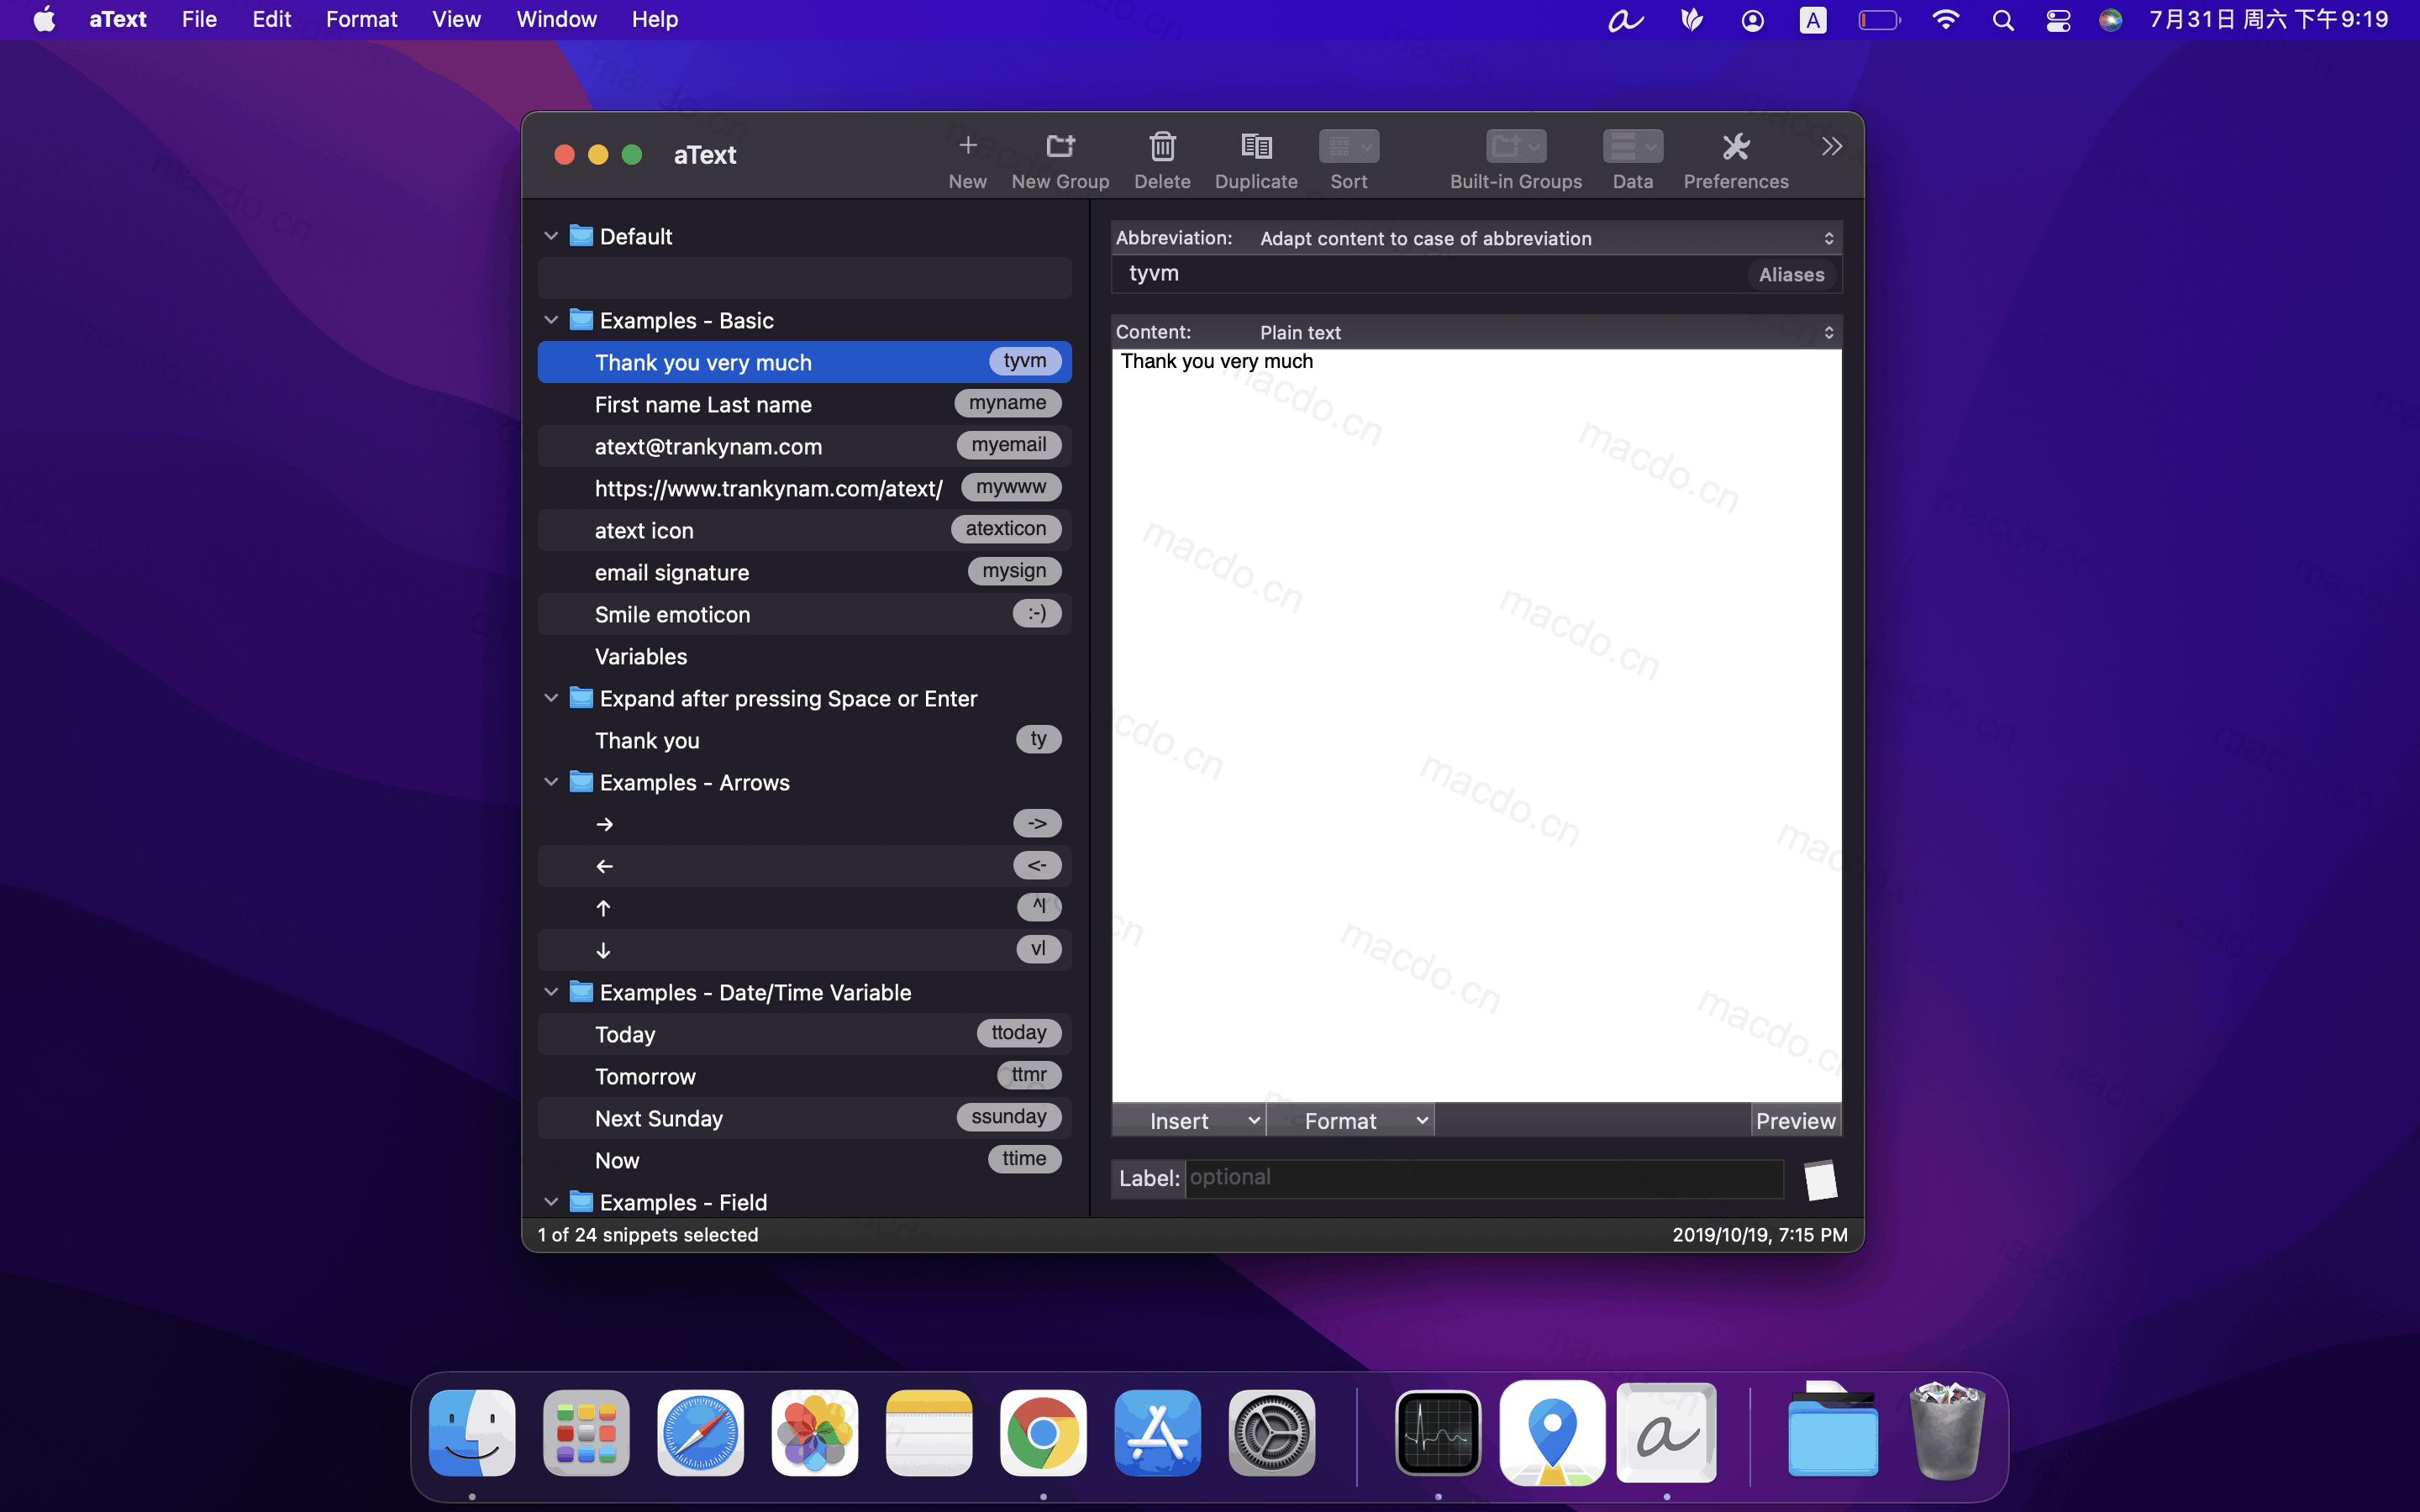Open Control Center in menu bar
Viewport: 2420px width, 1512px height.
click(x=2058, y=20)
